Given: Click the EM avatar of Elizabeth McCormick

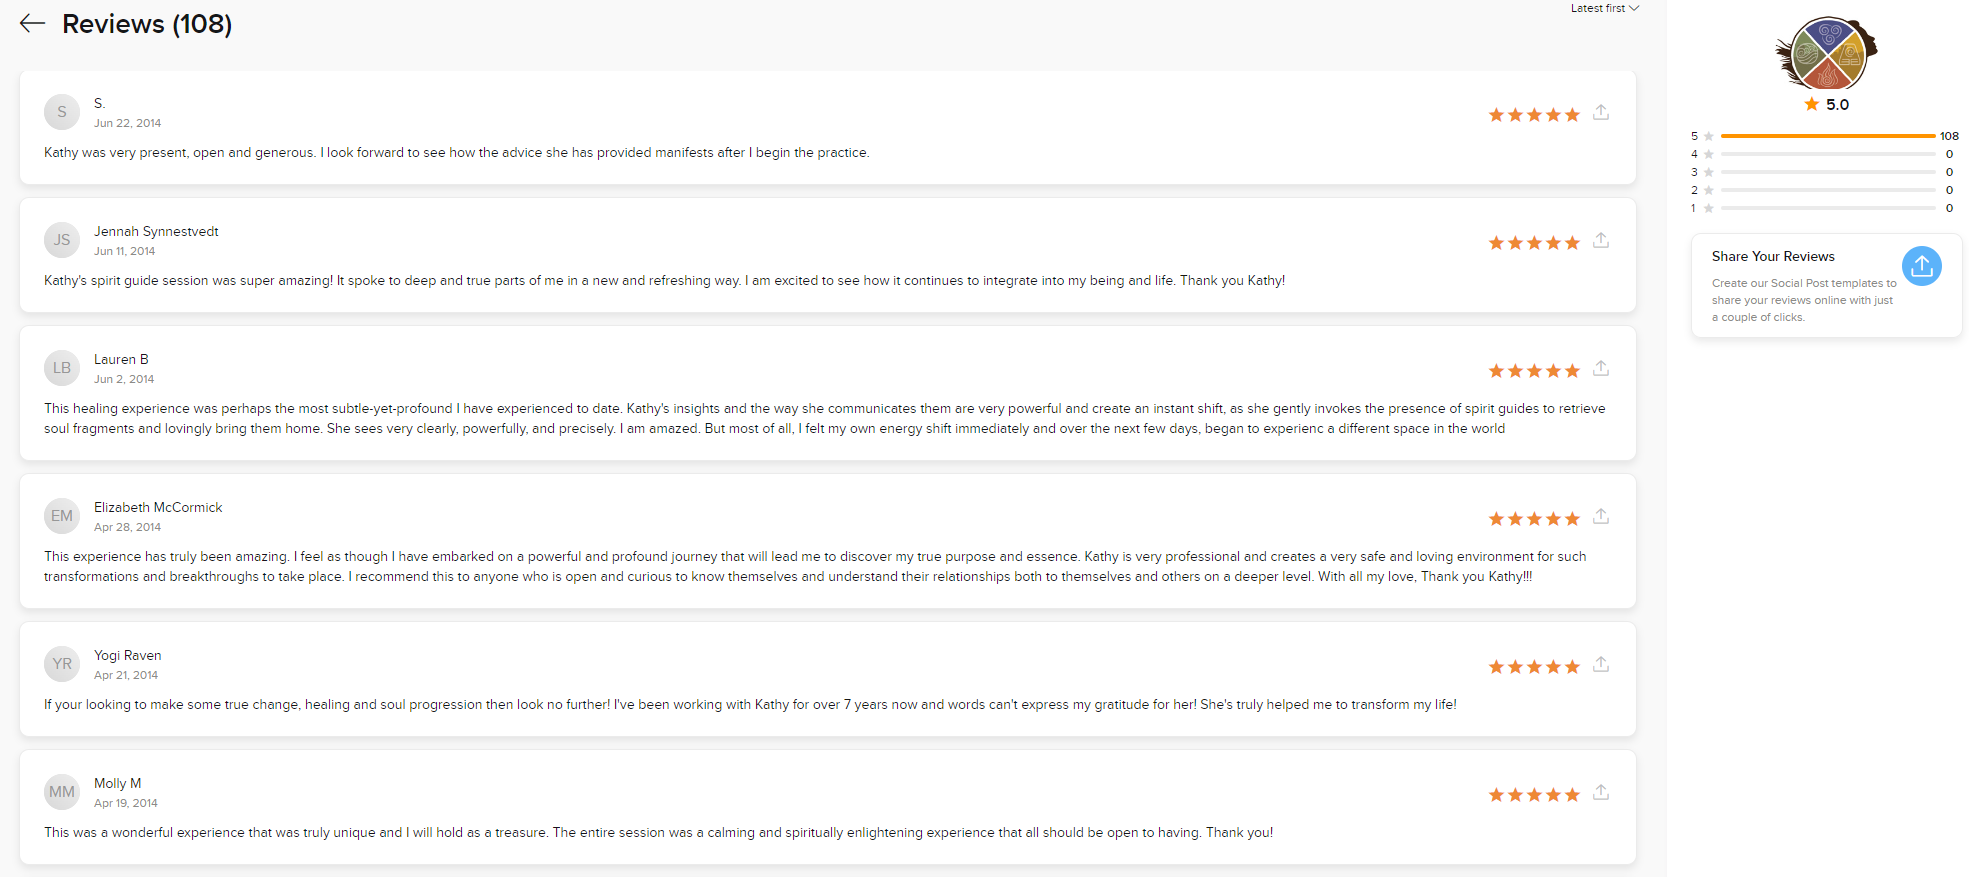Looking at the screenshot, I should (x=62, y=516).
